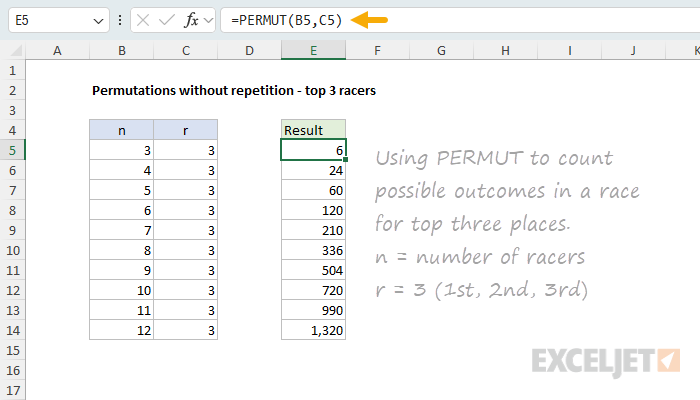Image resolution: width=700 pixels, height=400 pixels.
Task: Click the 'r' header cell
Action: point(186,130)
